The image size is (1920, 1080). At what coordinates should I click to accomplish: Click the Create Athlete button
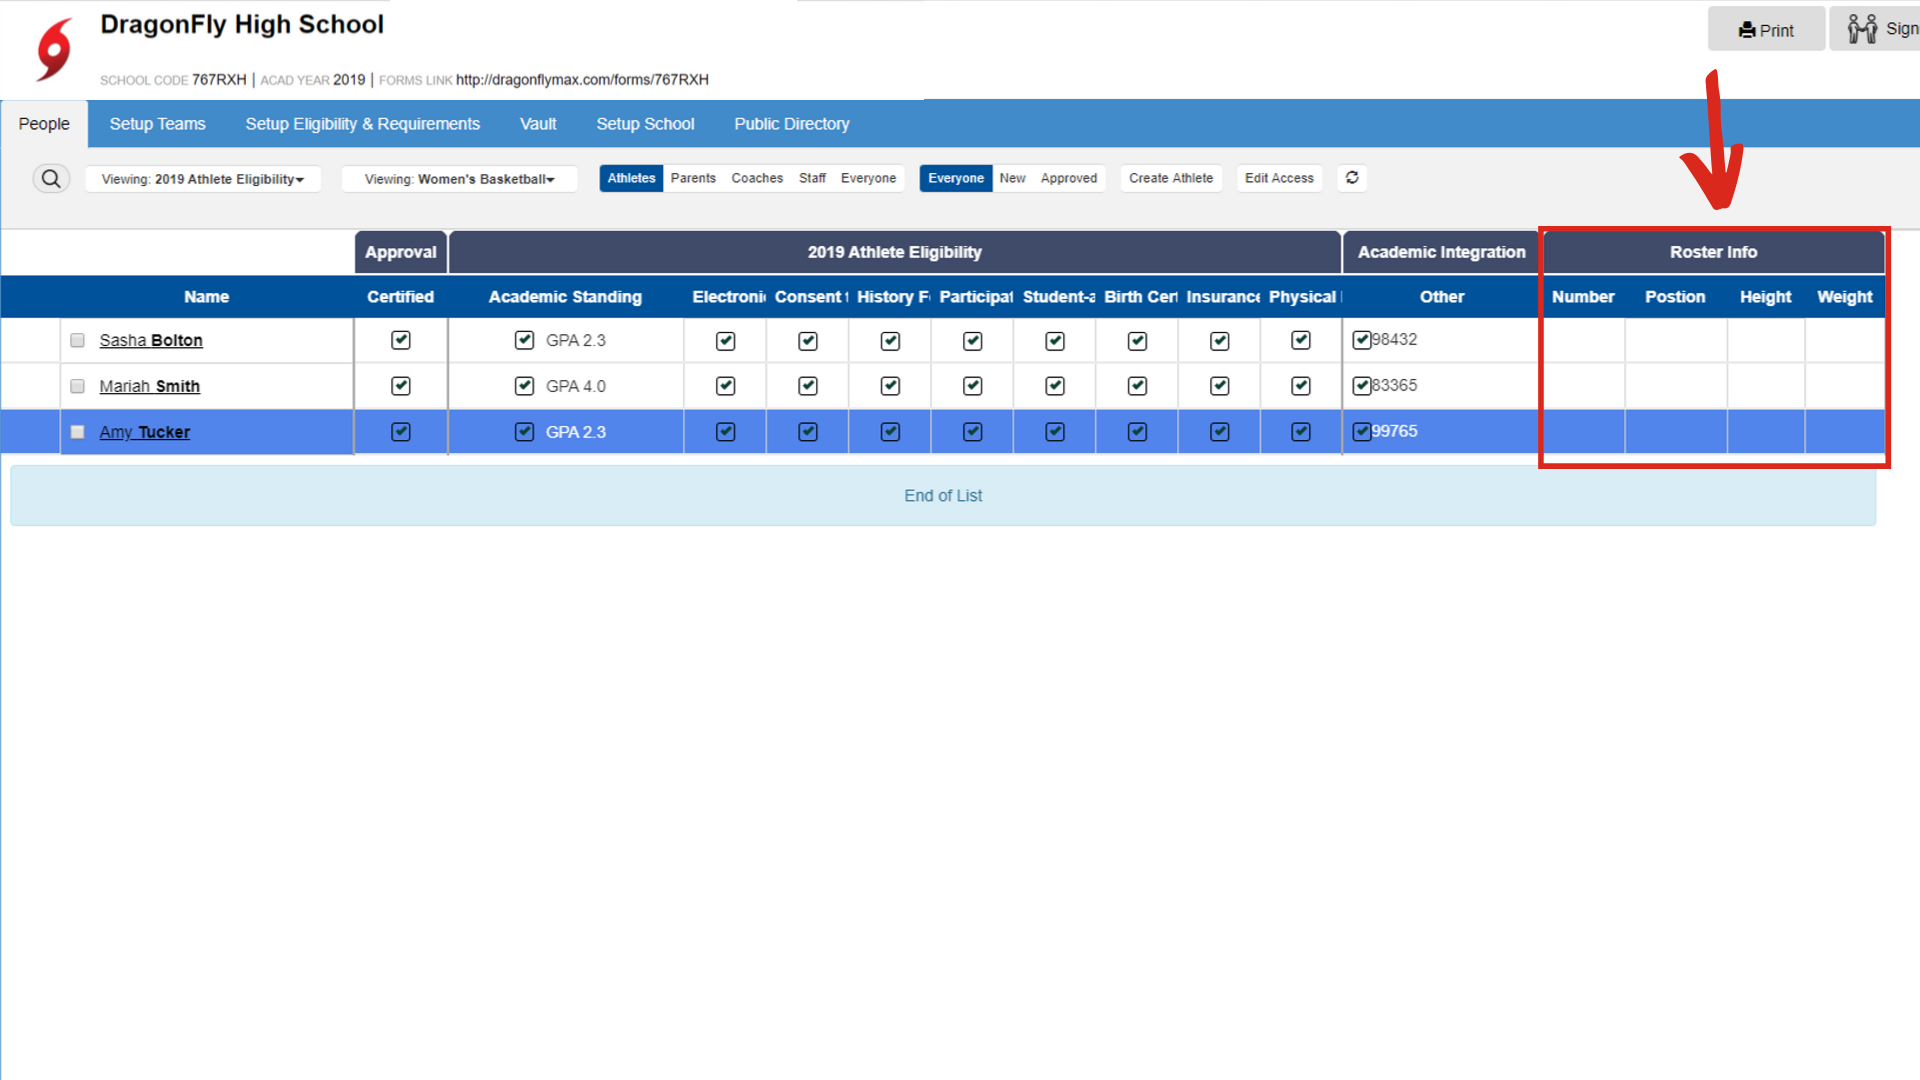(1170, 178)
